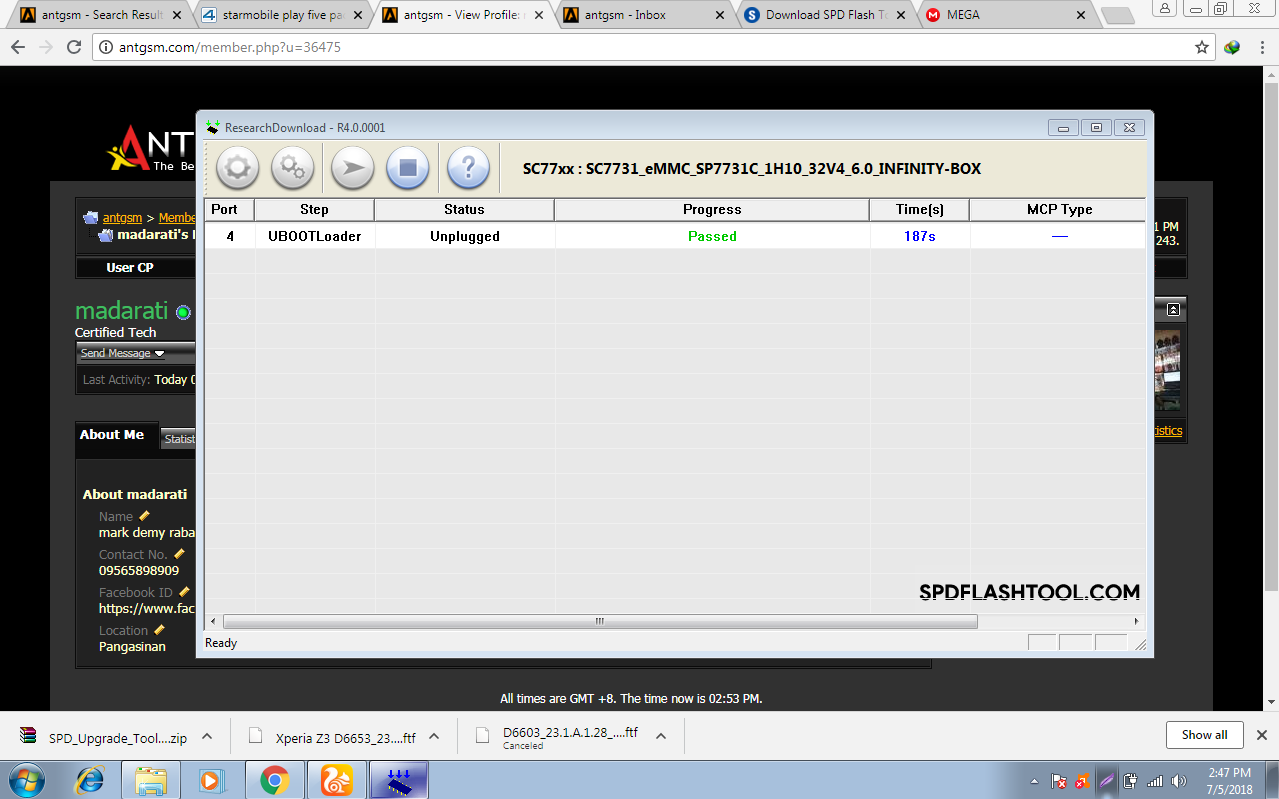Launch Internet Explorer from the taskbar

click(x=90, y=780)
